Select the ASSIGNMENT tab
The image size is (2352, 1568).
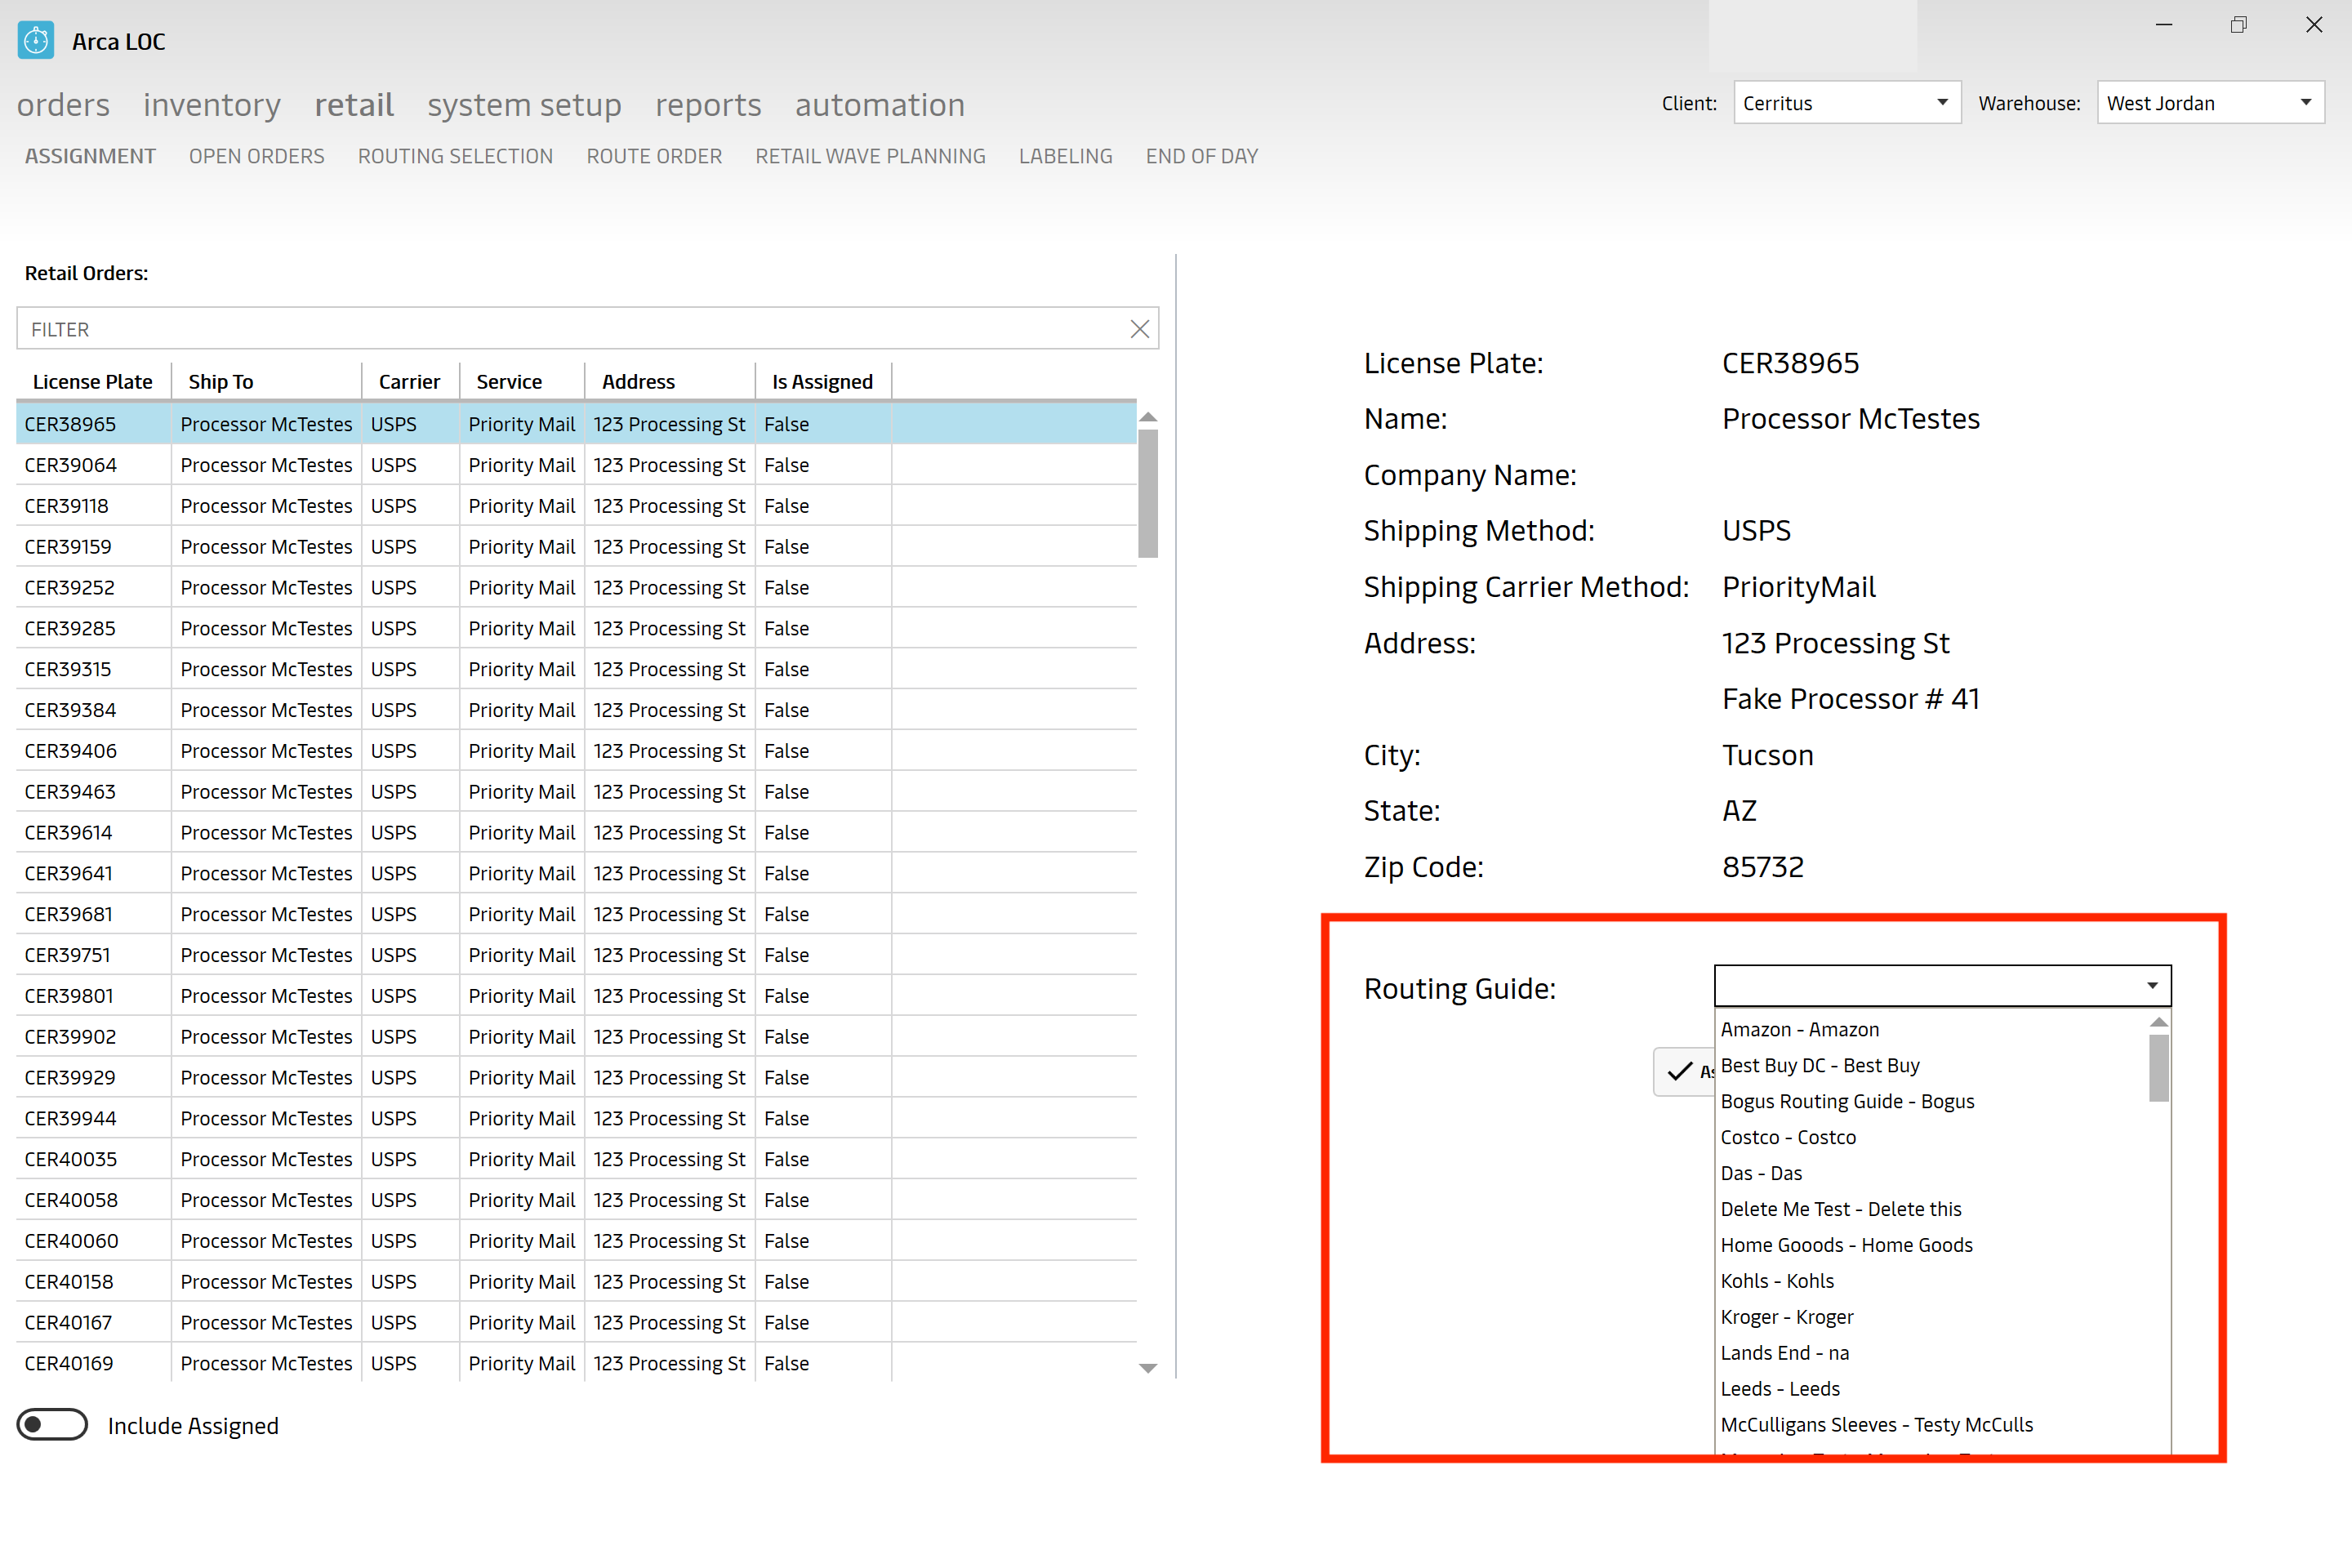[89, 154]
